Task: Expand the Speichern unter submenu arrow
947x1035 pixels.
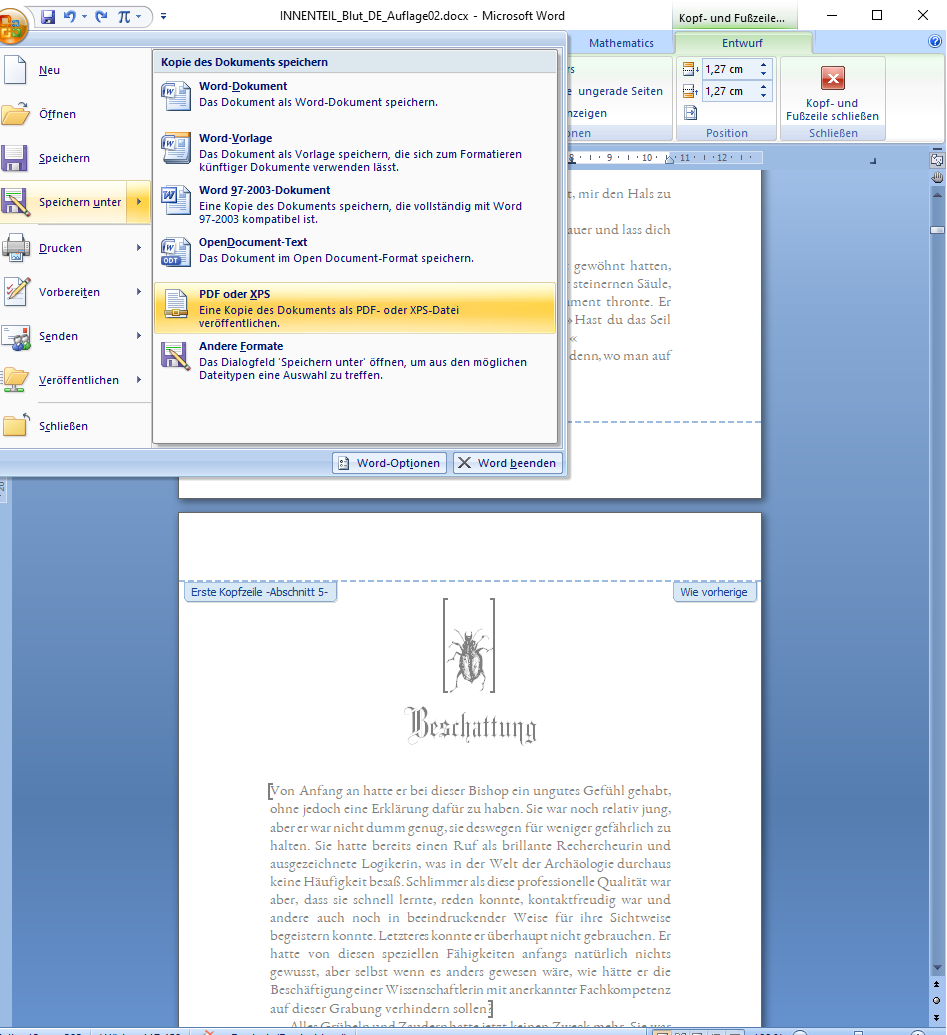Action: 139,202
